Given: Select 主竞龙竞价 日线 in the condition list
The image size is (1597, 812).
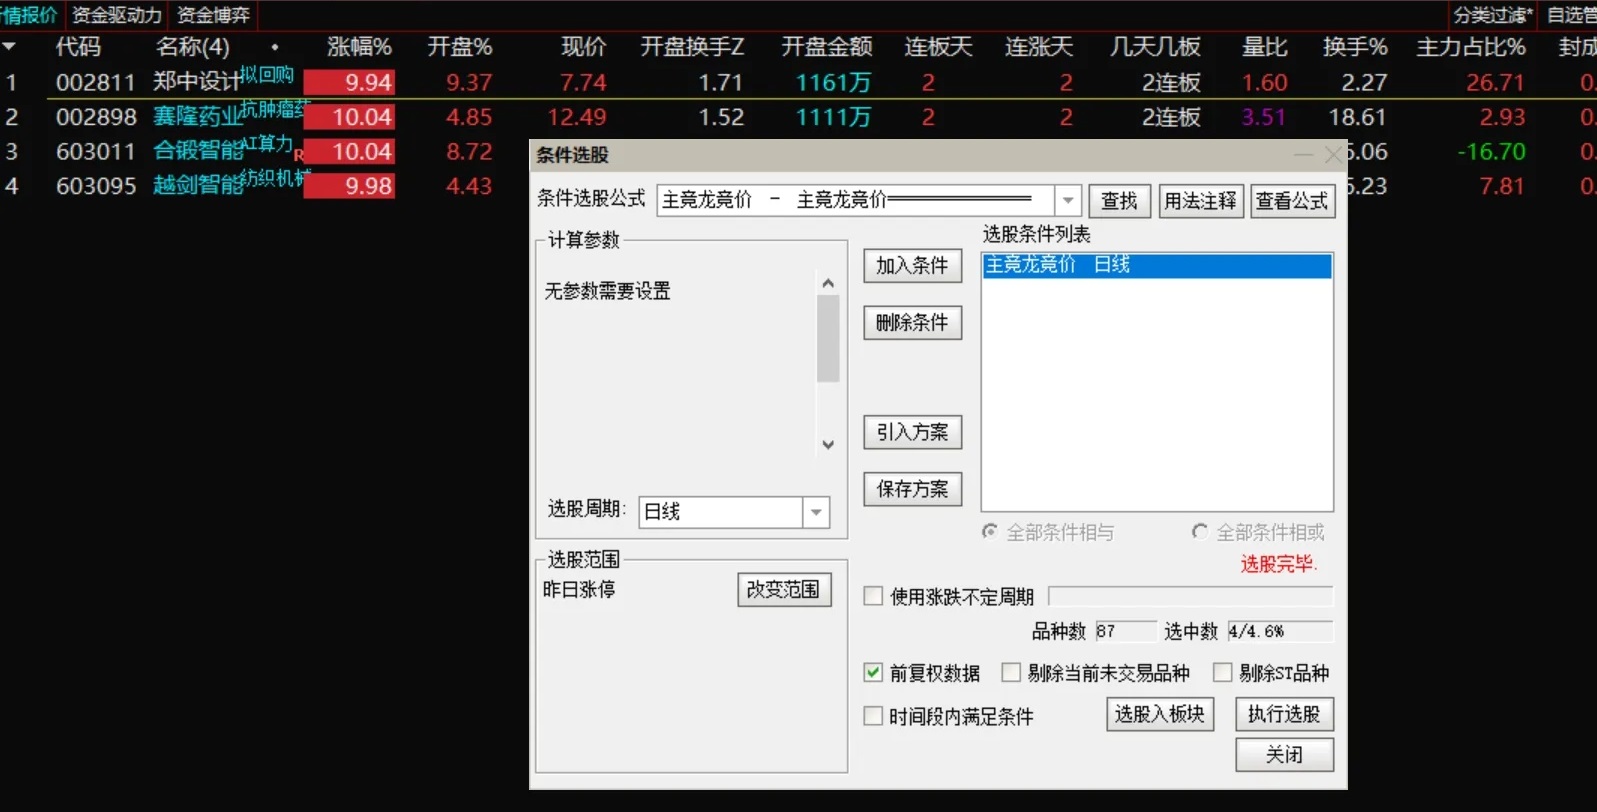Looking at the screenshot, I should pyautogui.click(x=1157, y=265).
